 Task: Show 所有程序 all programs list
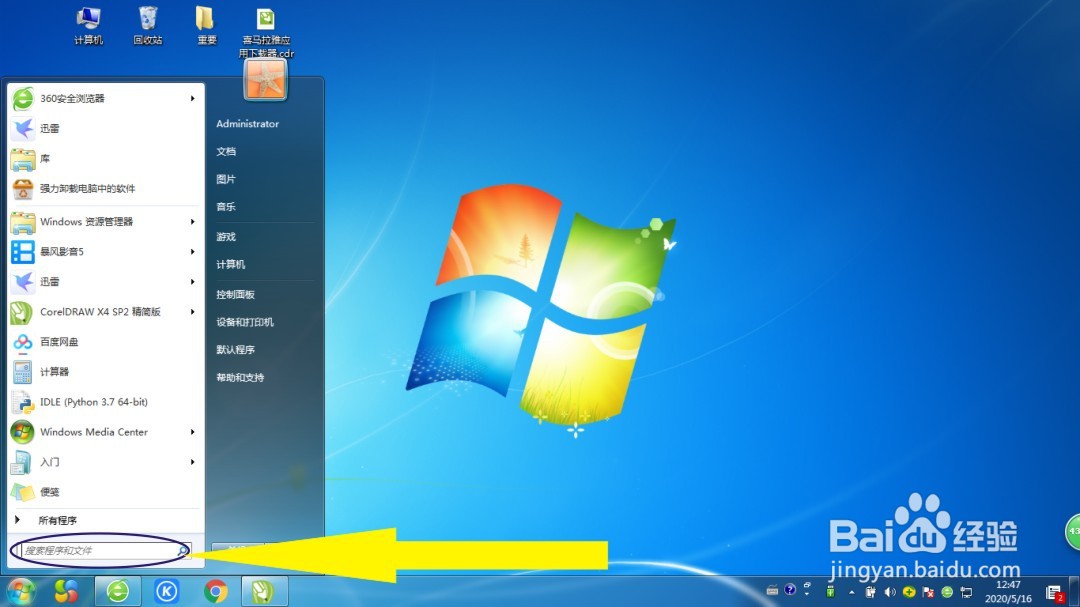(x=105, y=520)
